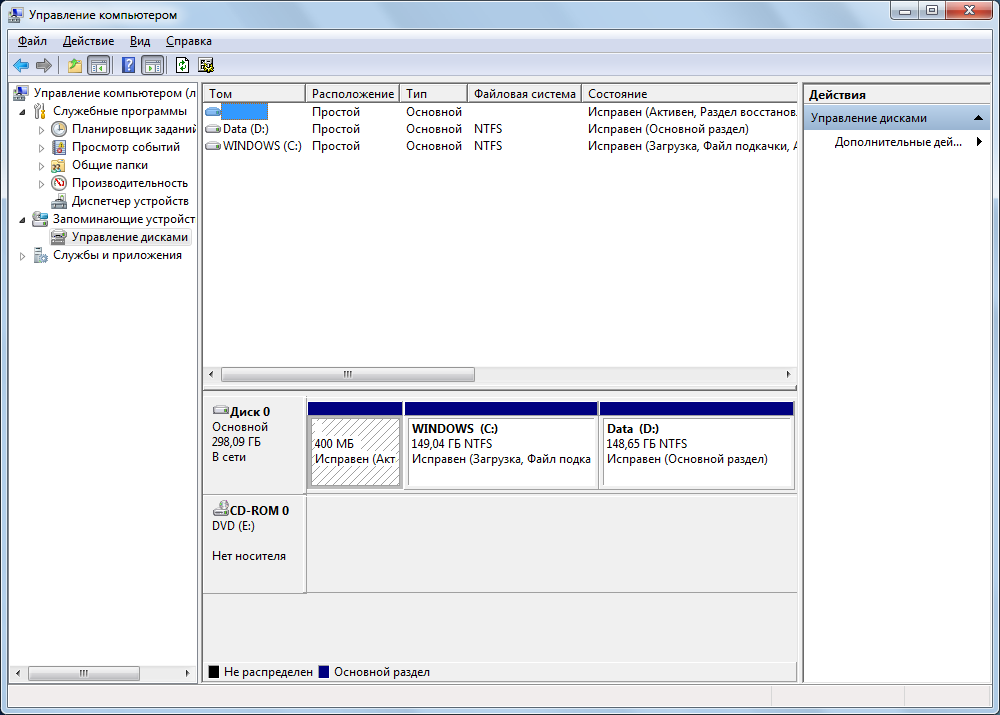Open Дополнительные действия submenu
The image size is (1000, 715).
click(x=897, y=142)
